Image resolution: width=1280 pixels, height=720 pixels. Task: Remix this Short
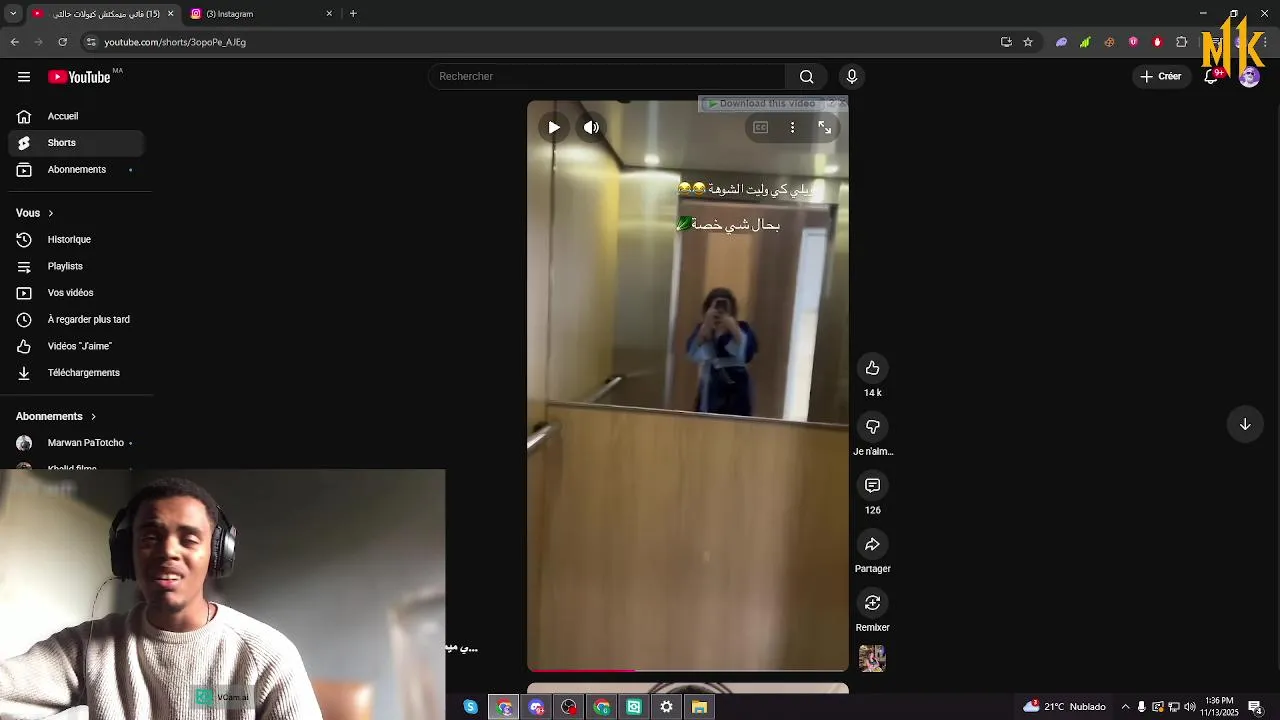872,603
